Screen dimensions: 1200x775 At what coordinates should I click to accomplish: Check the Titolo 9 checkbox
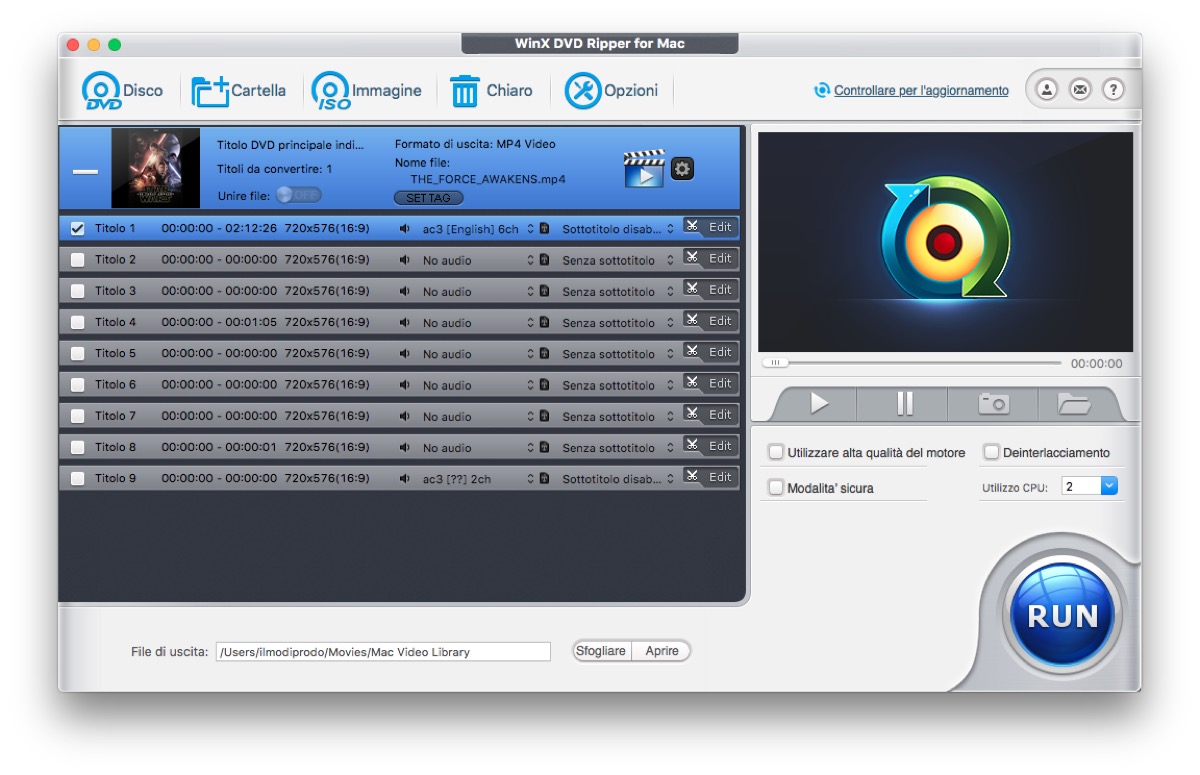[77, 479]
